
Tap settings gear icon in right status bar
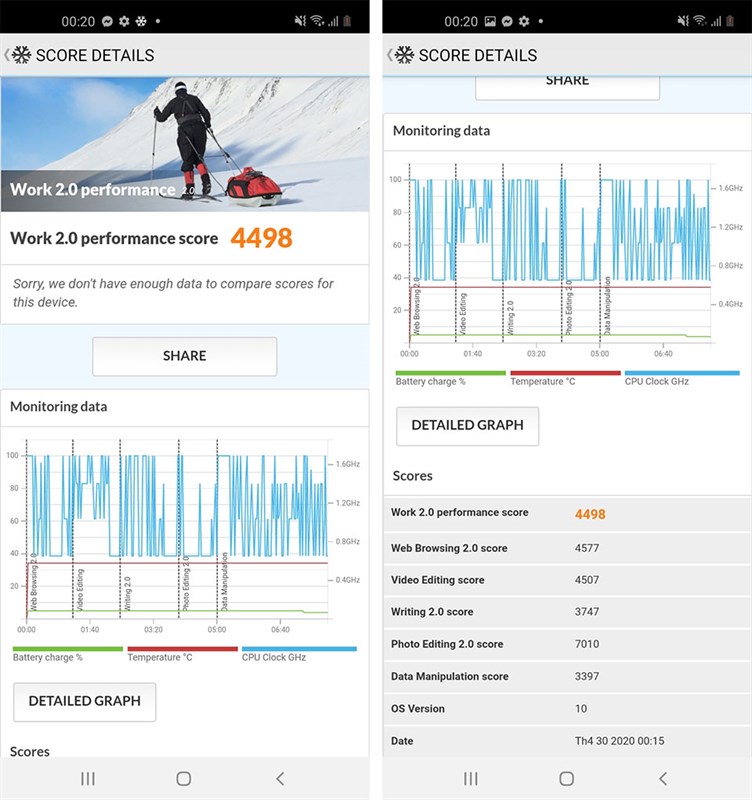point(524,21)
